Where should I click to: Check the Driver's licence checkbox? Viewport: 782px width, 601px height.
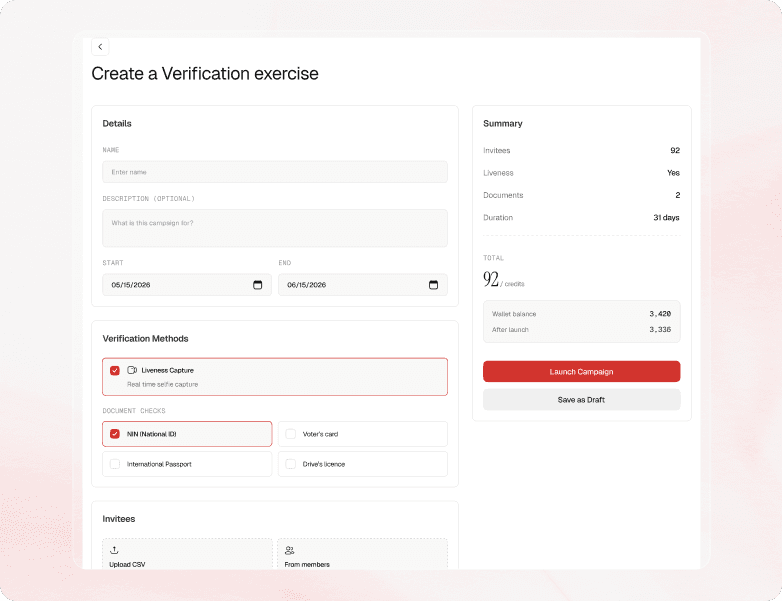click(291, 464)
